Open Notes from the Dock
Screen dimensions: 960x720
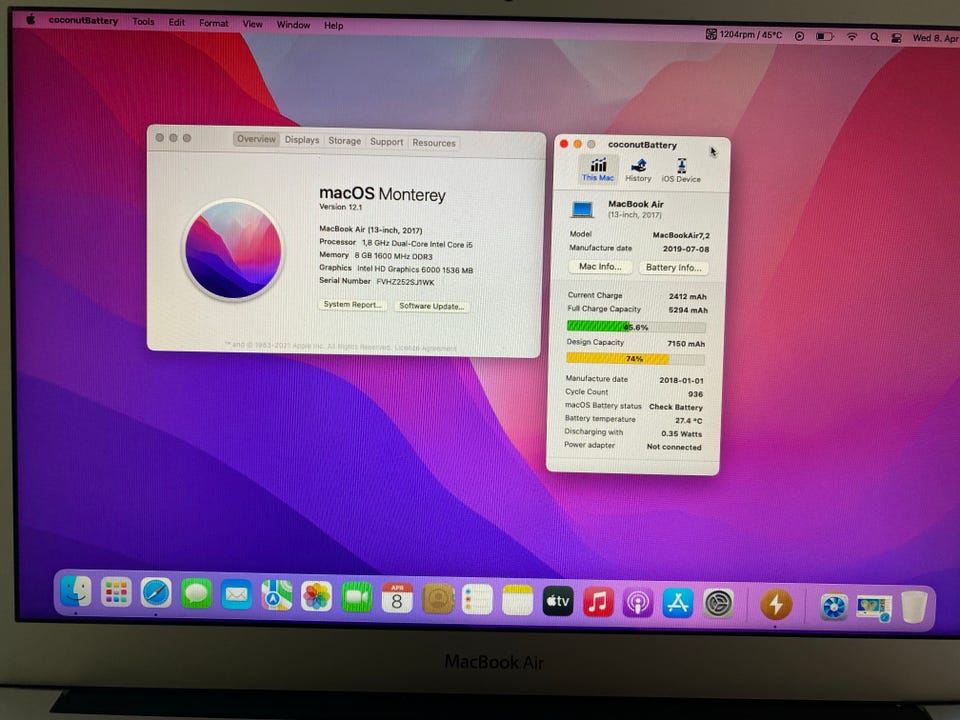pyautogui.click(x=518, y=600)
